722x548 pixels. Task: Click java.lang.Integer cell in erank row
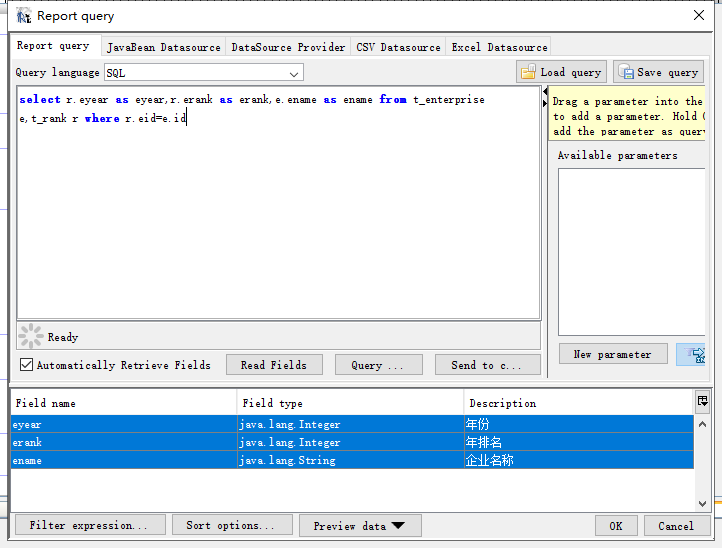350,442
